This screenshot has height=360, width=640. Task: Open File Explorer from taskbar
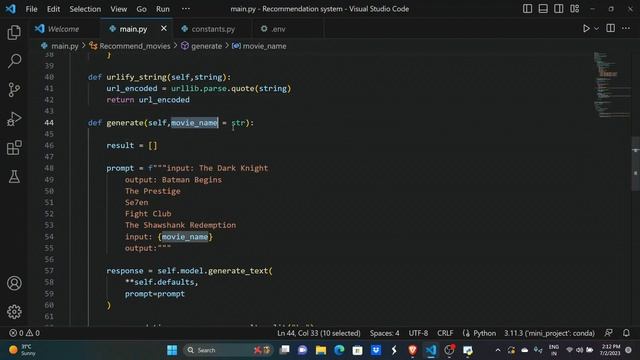pos(321,350)
